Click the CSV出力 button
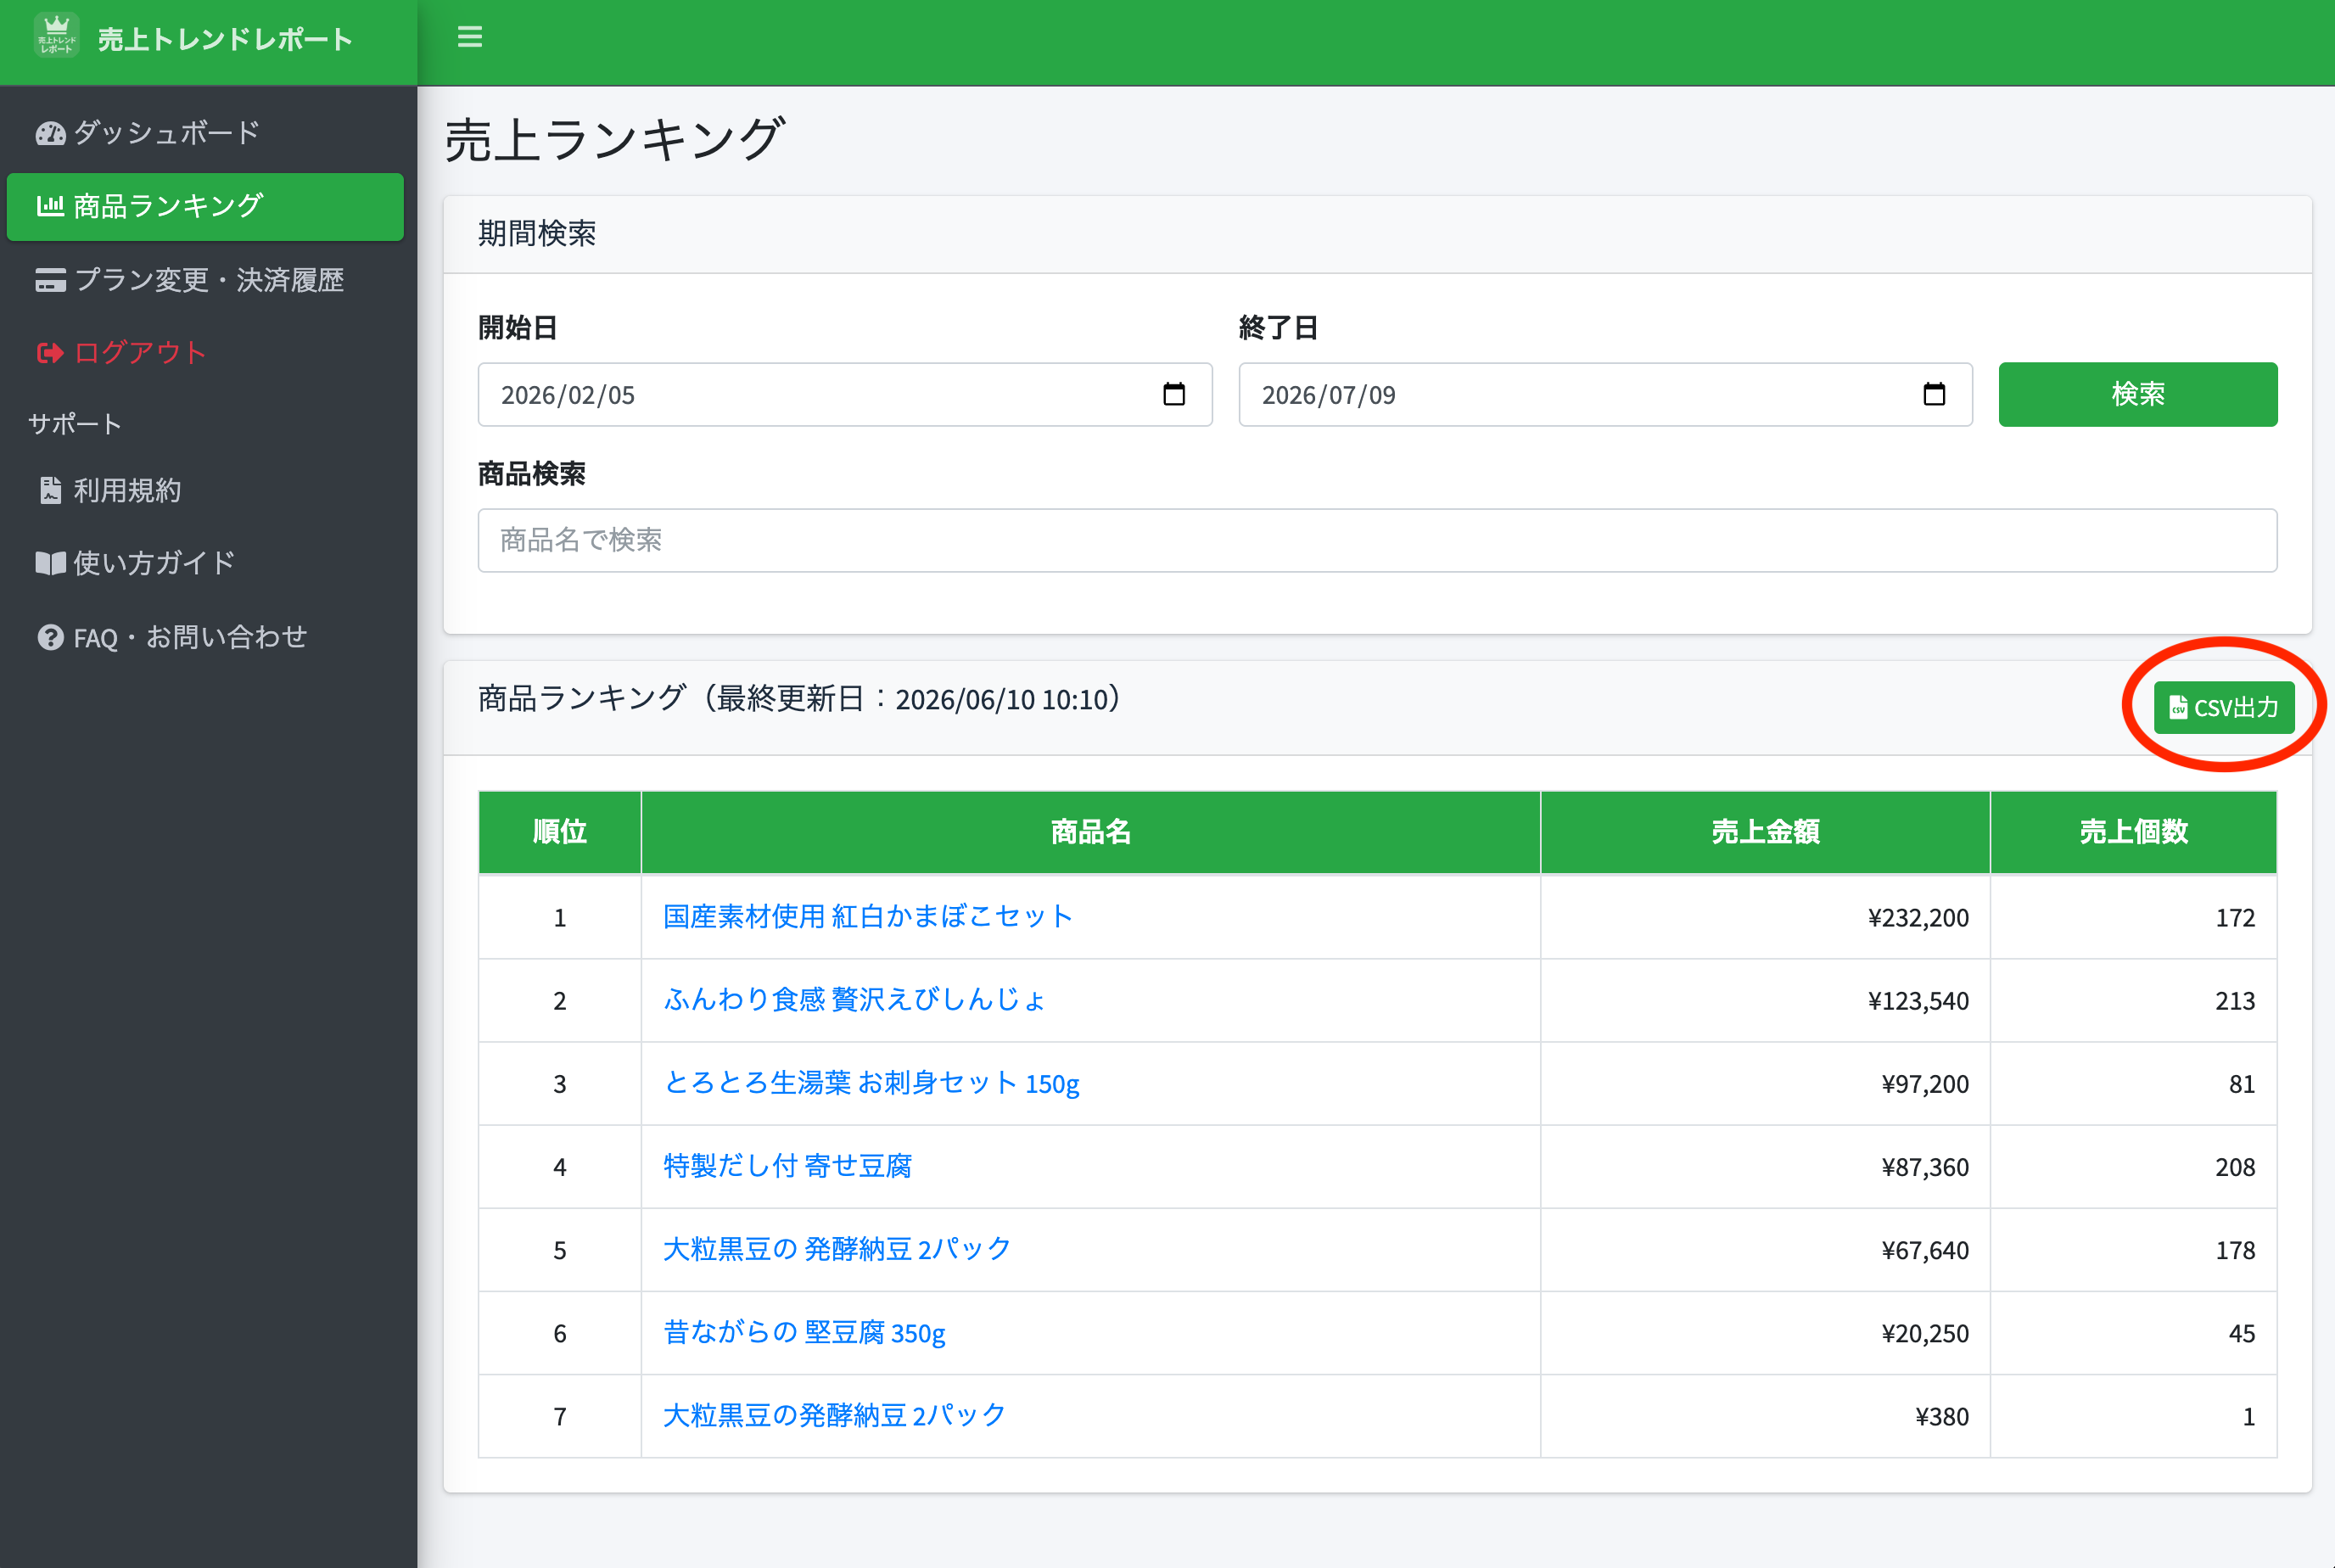This screenshot has height=1568, width=2335. (2224, 707)
